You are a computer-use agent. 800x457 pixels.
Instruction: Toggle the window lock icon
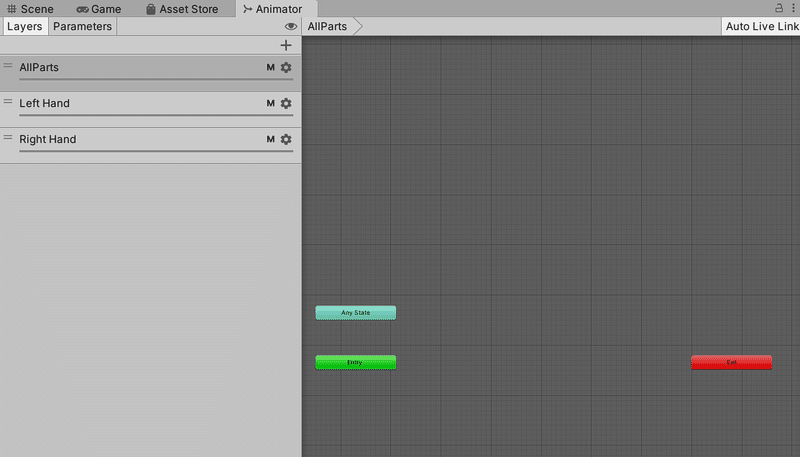tap(779, 8)
